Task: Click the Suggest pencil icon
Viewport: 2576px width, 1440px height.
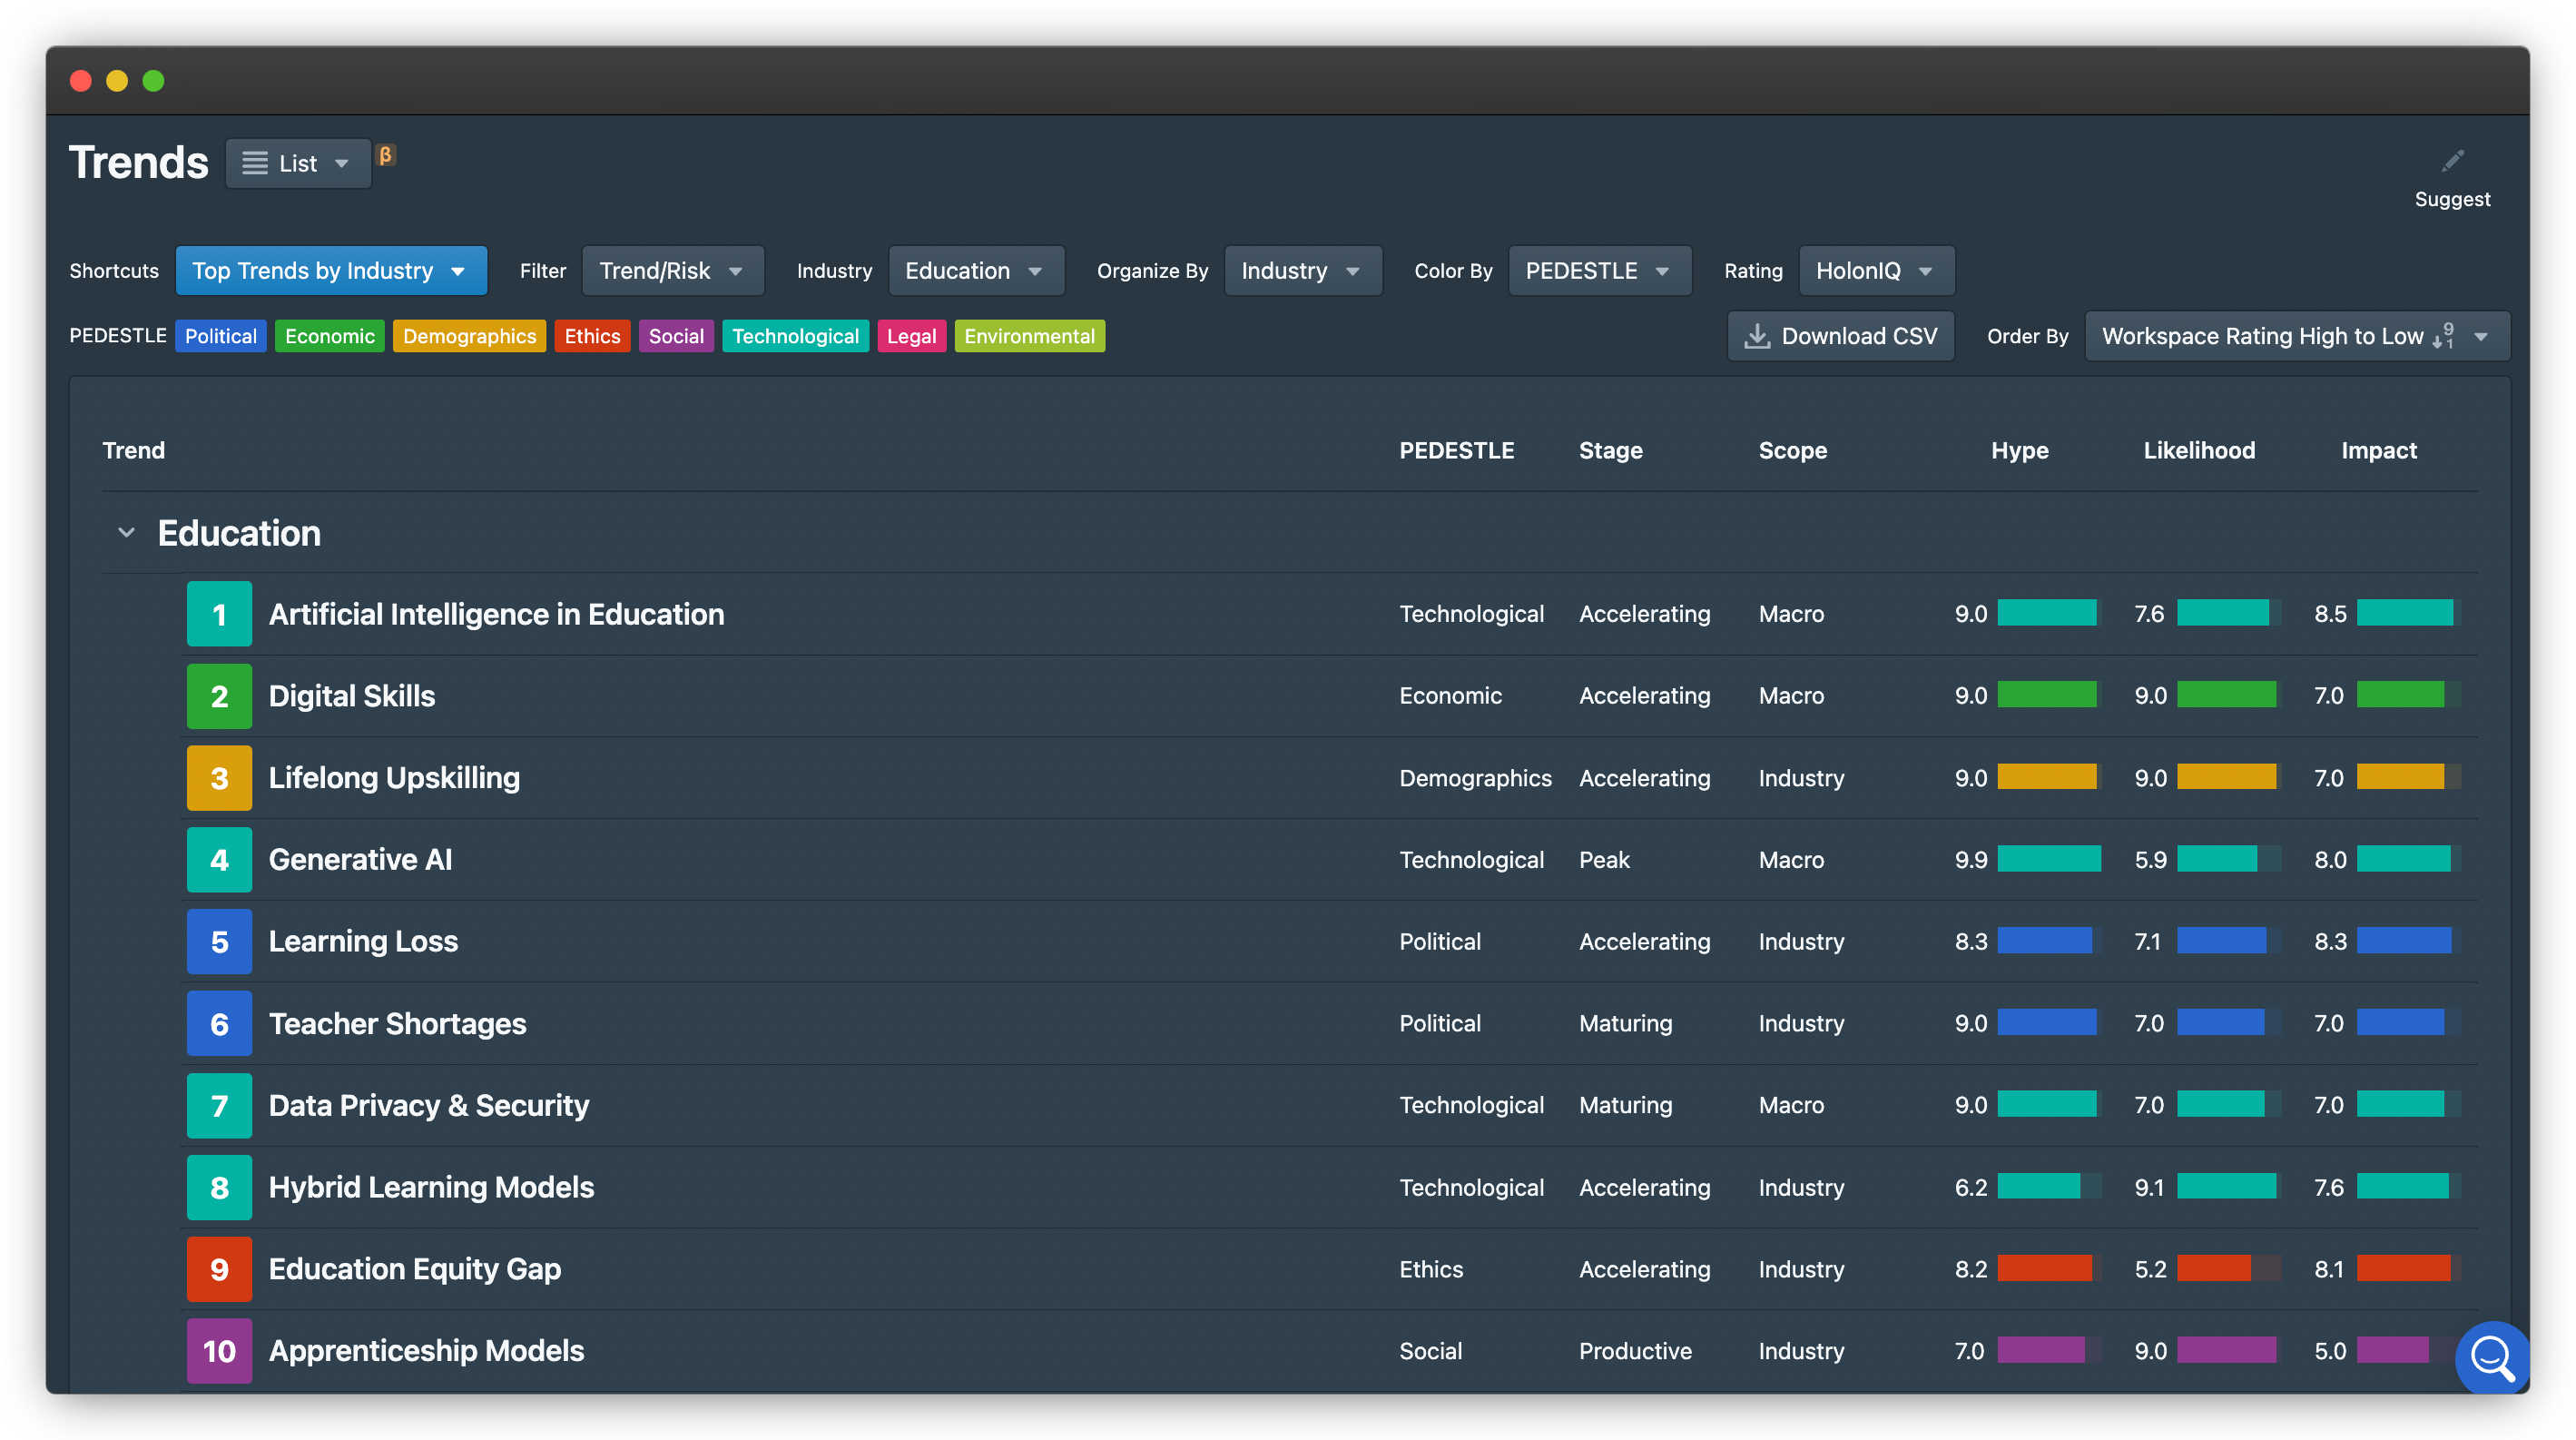Action: tap(2452, 161)
